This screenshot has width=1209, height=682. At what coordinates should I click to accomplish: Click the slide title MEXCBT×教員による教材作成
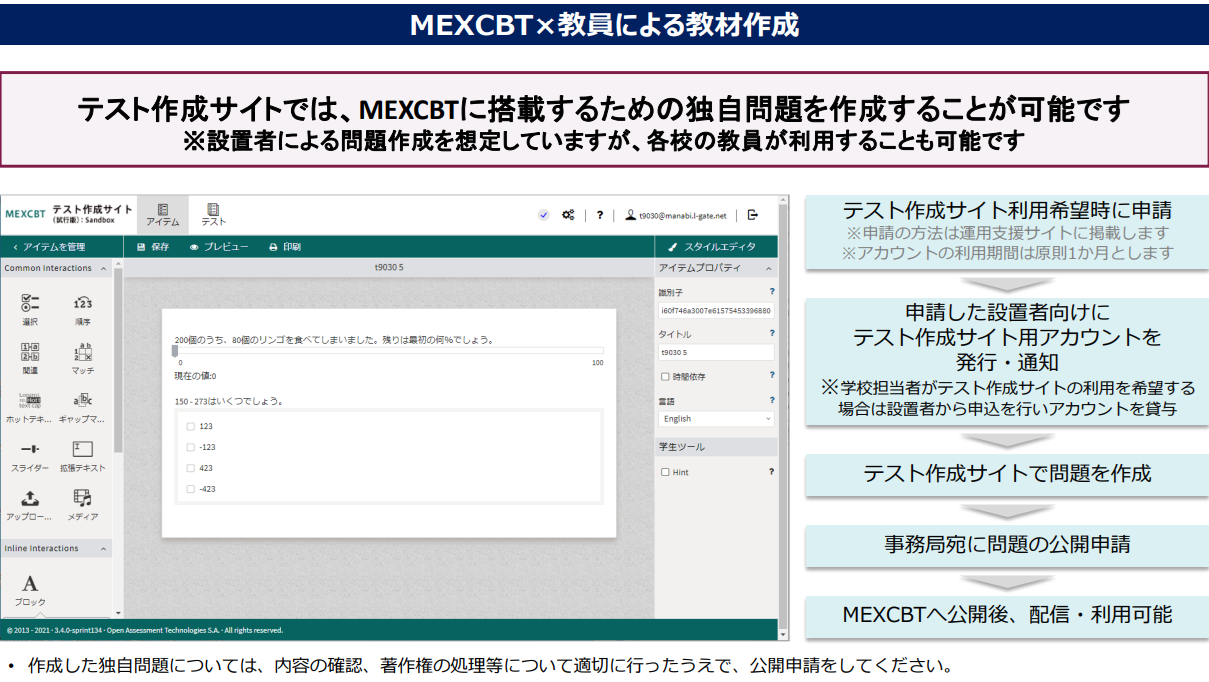click(x=604, y=25)
